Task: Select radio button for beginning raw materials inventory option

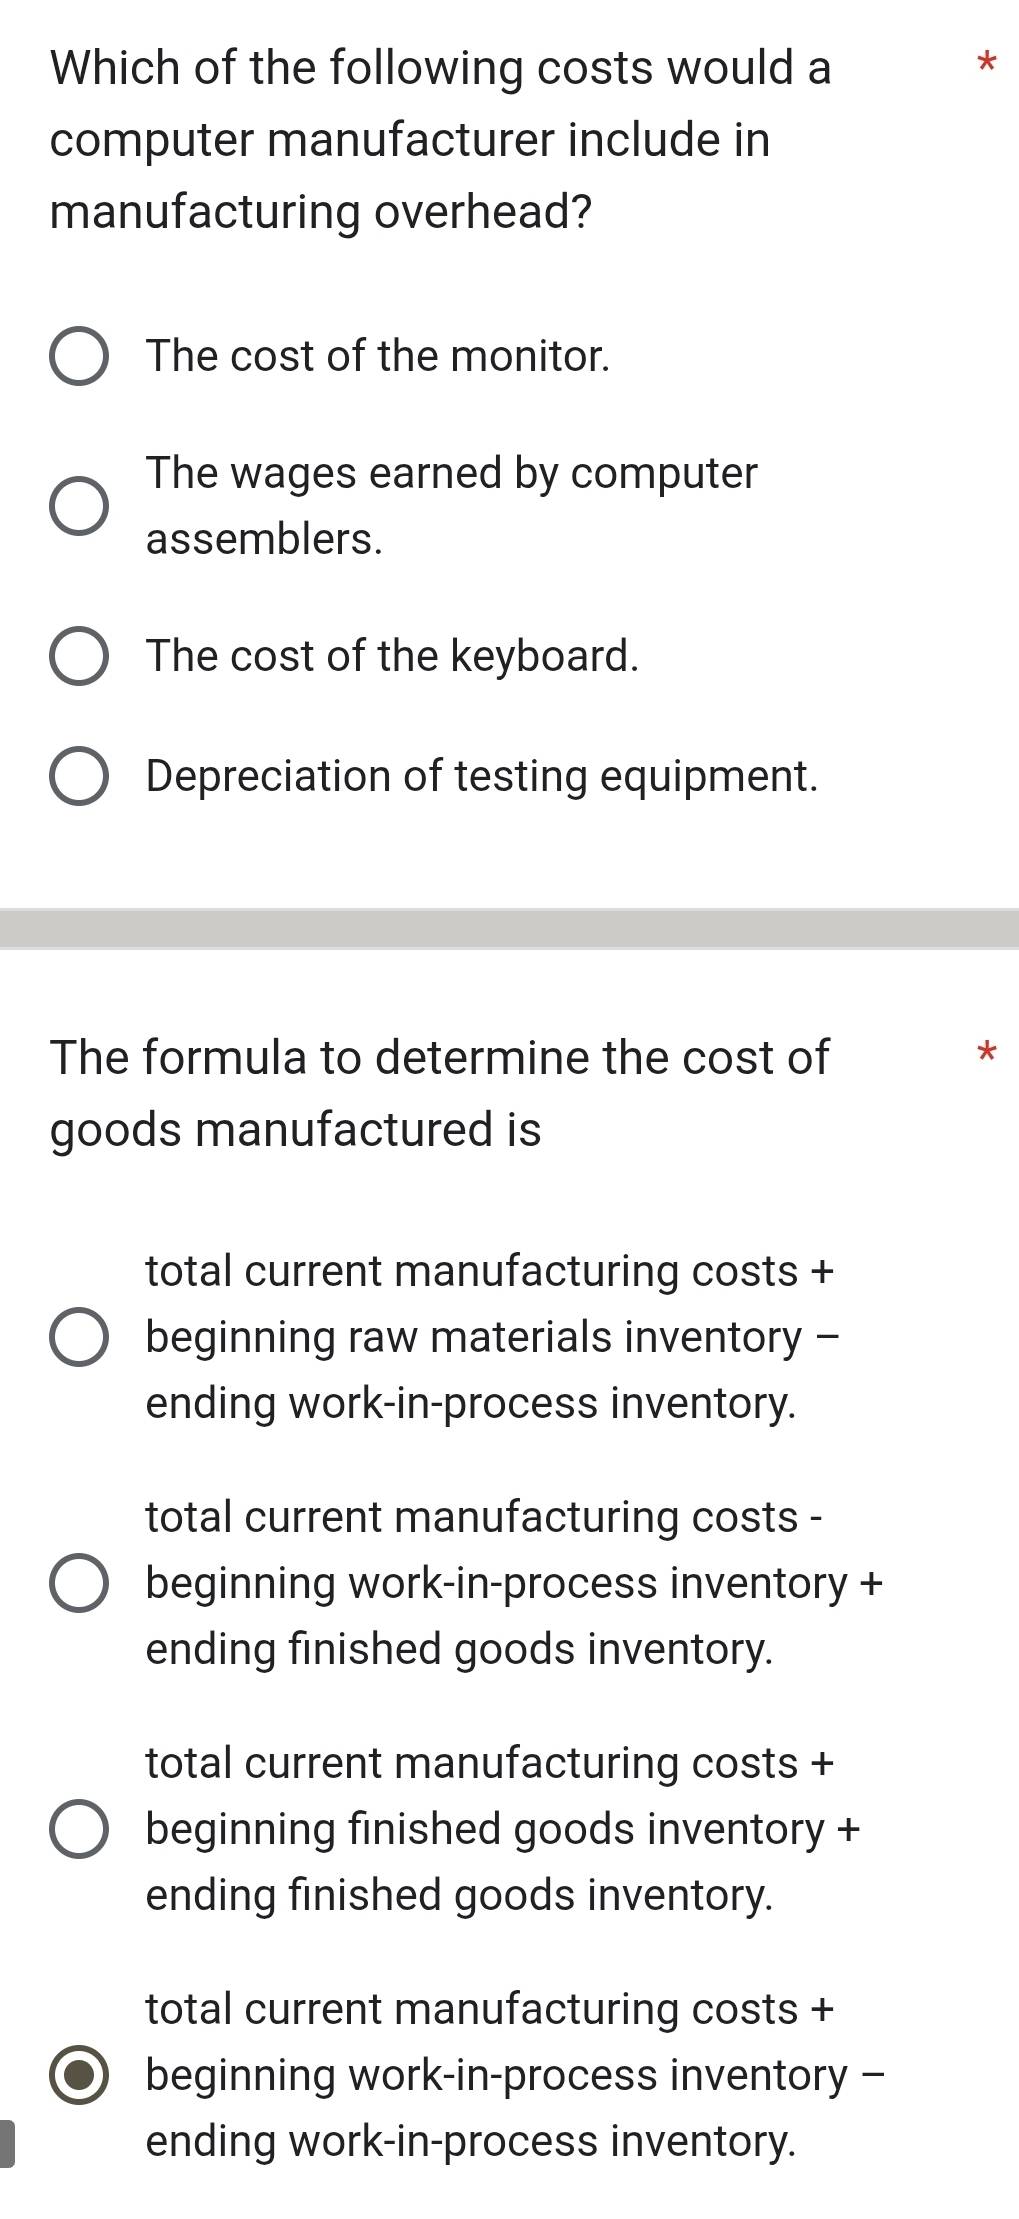Action: coord(79,1337)
